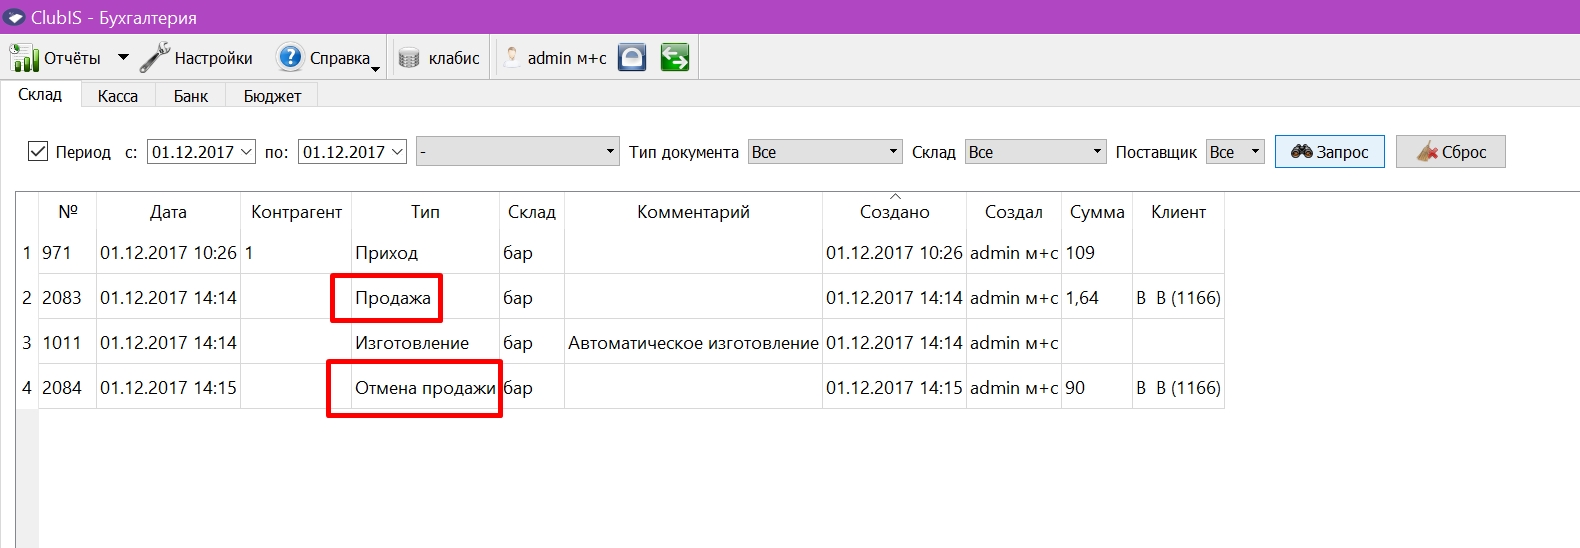Sort by the Клиент column header
This screenshot has width=1580, height=548.
(1178, 212)
